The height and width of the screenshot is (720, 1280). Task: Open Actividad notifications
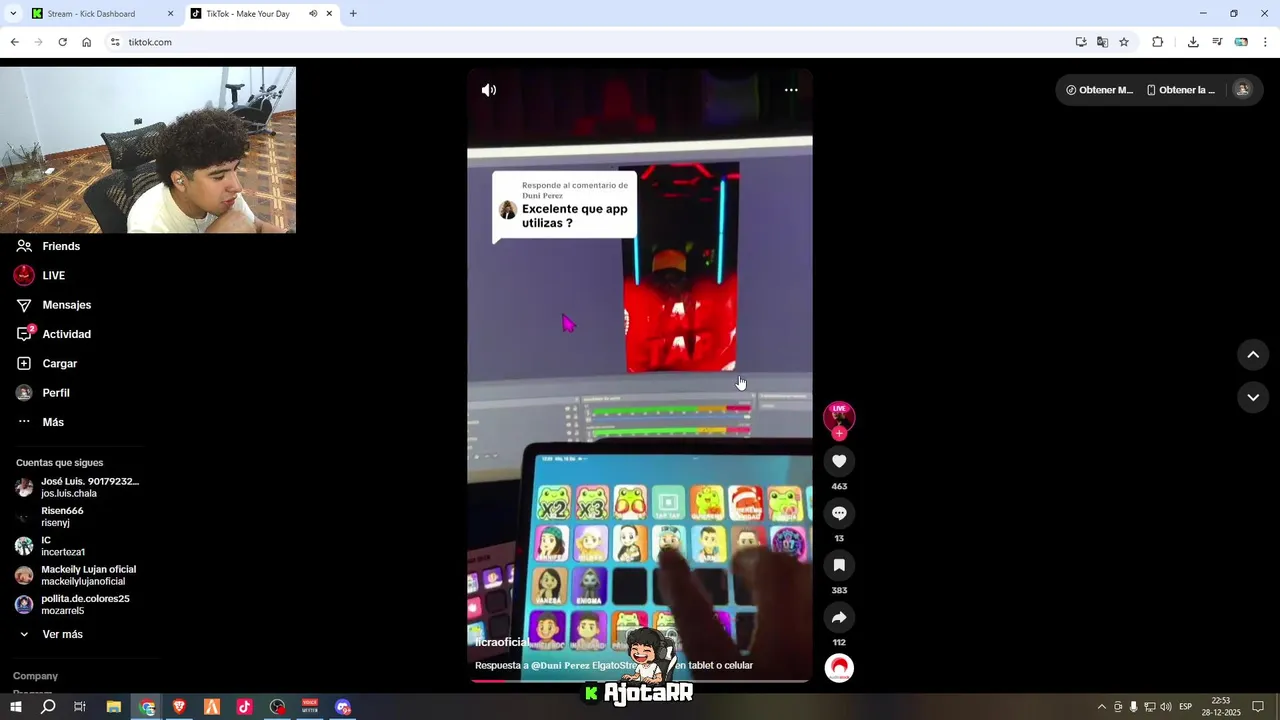click(x=54, y=334)
